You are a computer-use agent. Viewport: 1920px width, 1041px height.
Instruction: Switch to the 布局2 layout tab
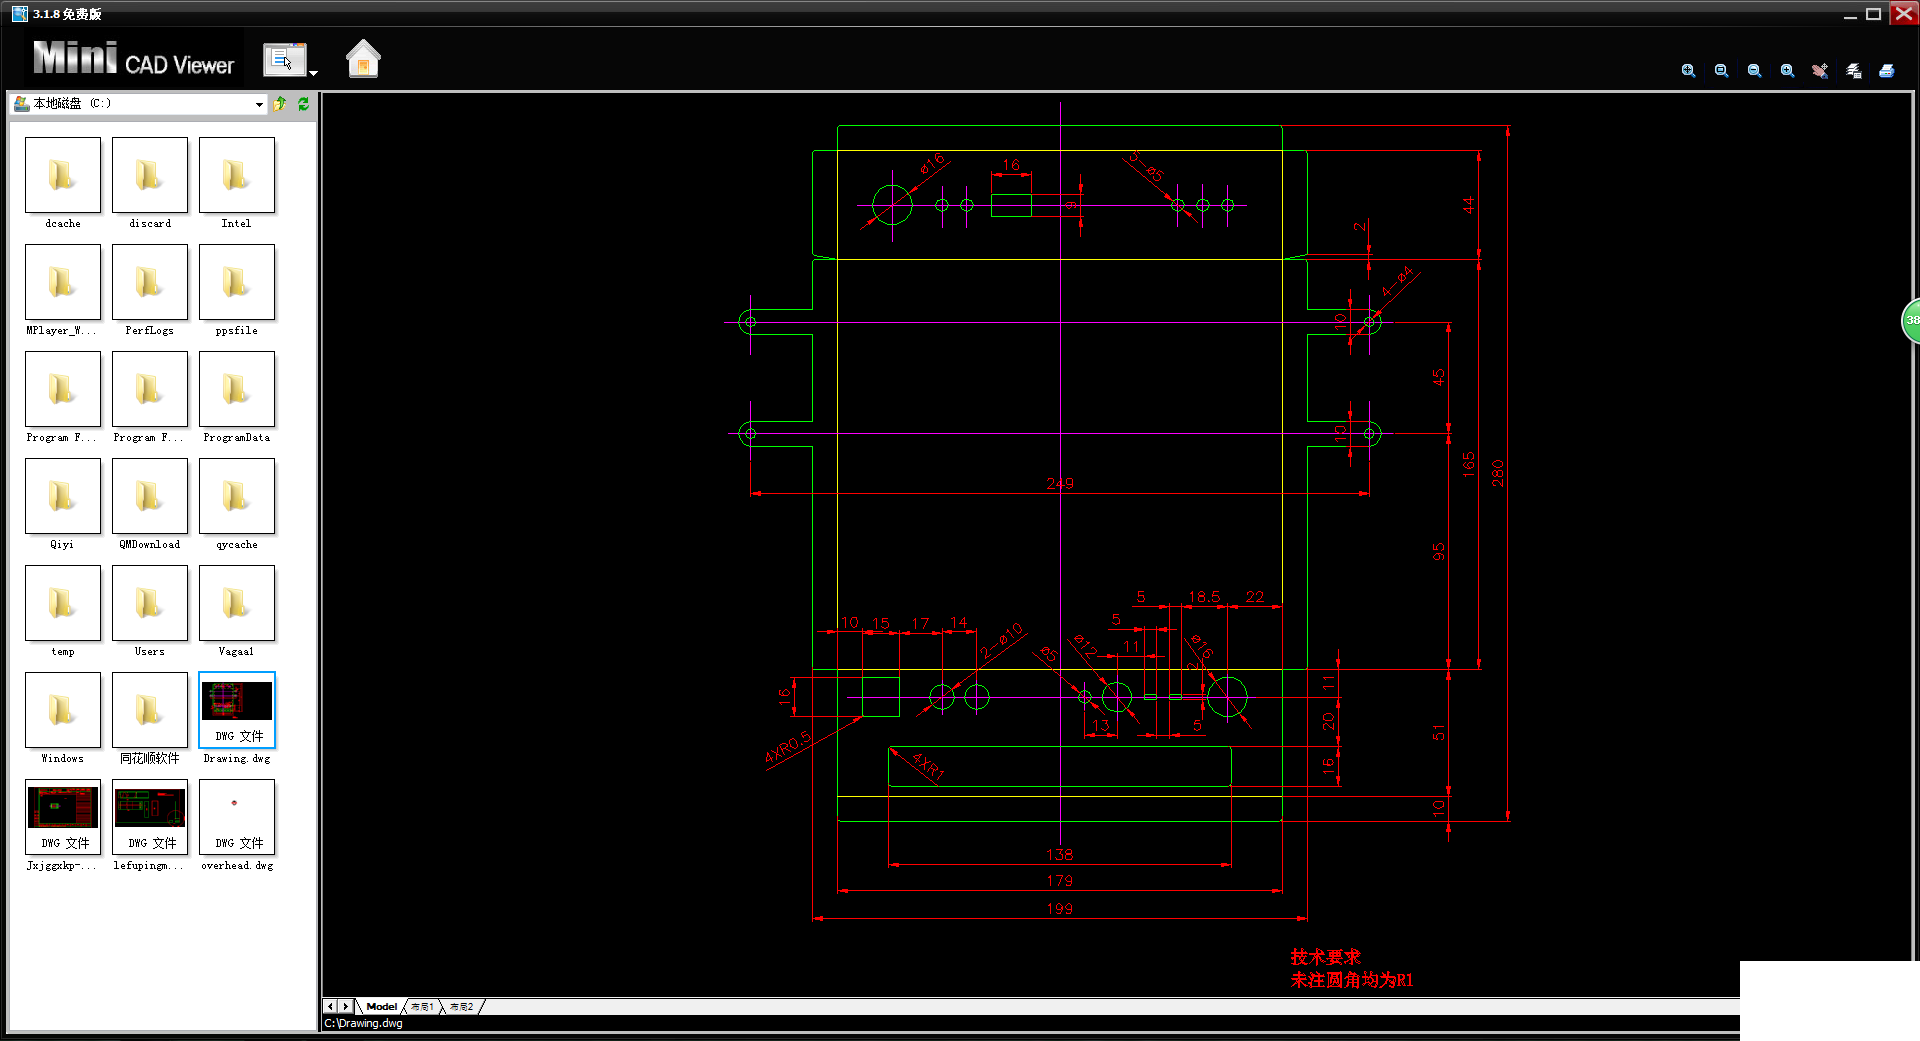(461, 1006)
